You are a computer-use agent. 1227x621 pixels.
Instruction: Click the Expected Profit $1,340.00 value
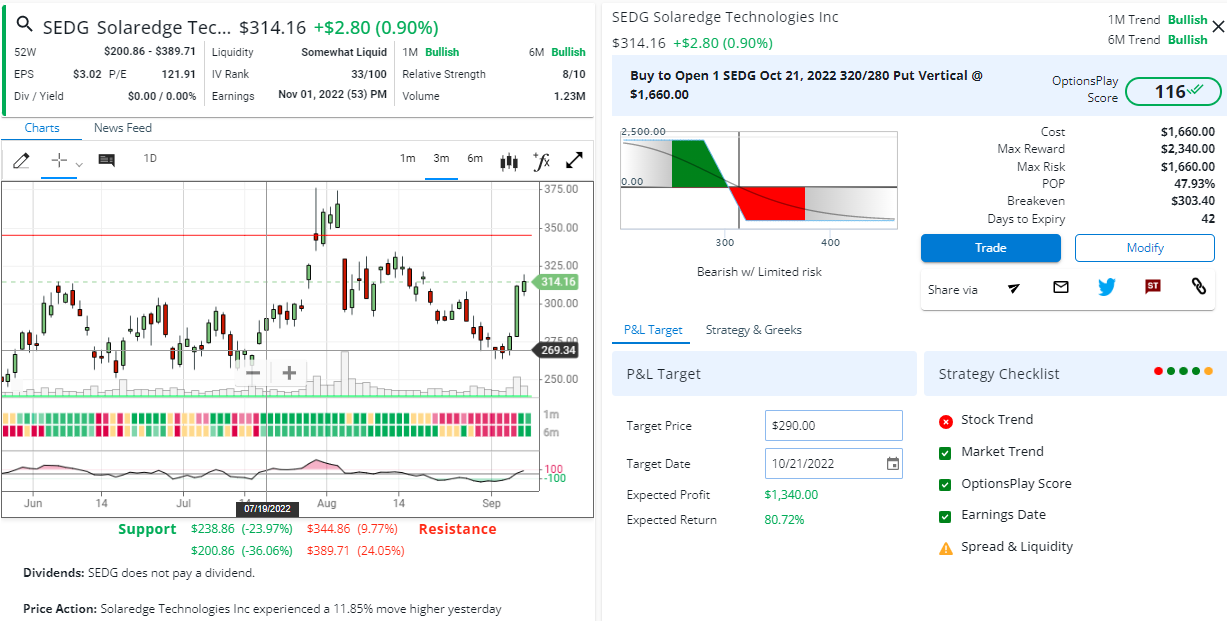(x=791, y=495)
